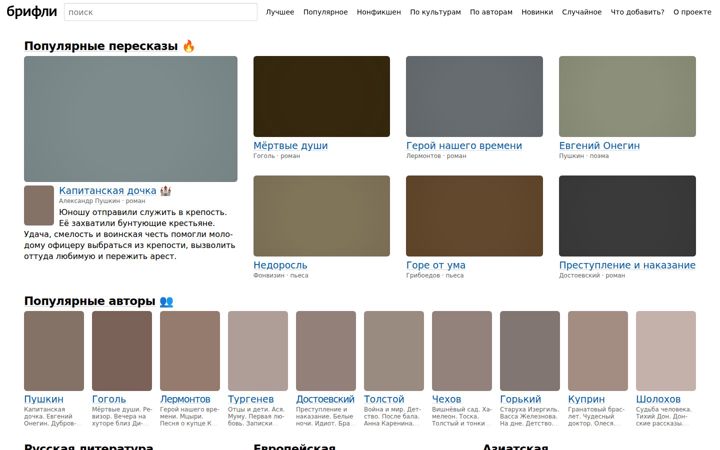Click the Евгений Онегин cover image
720x450 pixels.
pyautogui.click(x=627, y=96)
